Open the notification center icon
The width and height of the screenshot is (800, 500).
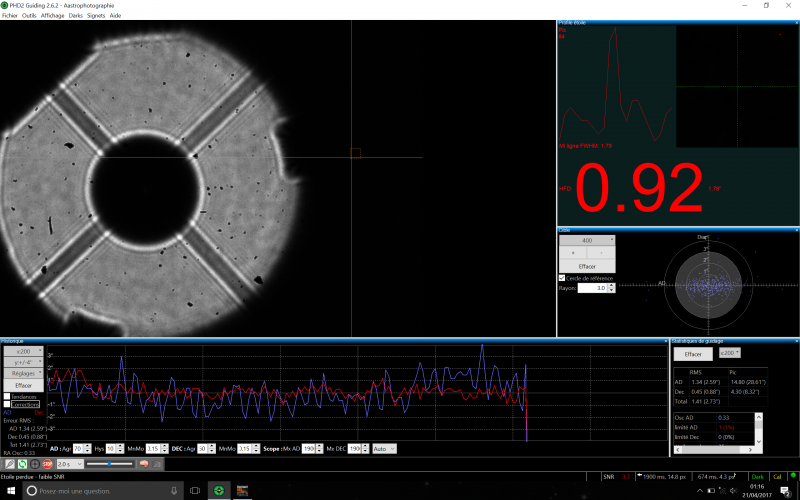786,491
